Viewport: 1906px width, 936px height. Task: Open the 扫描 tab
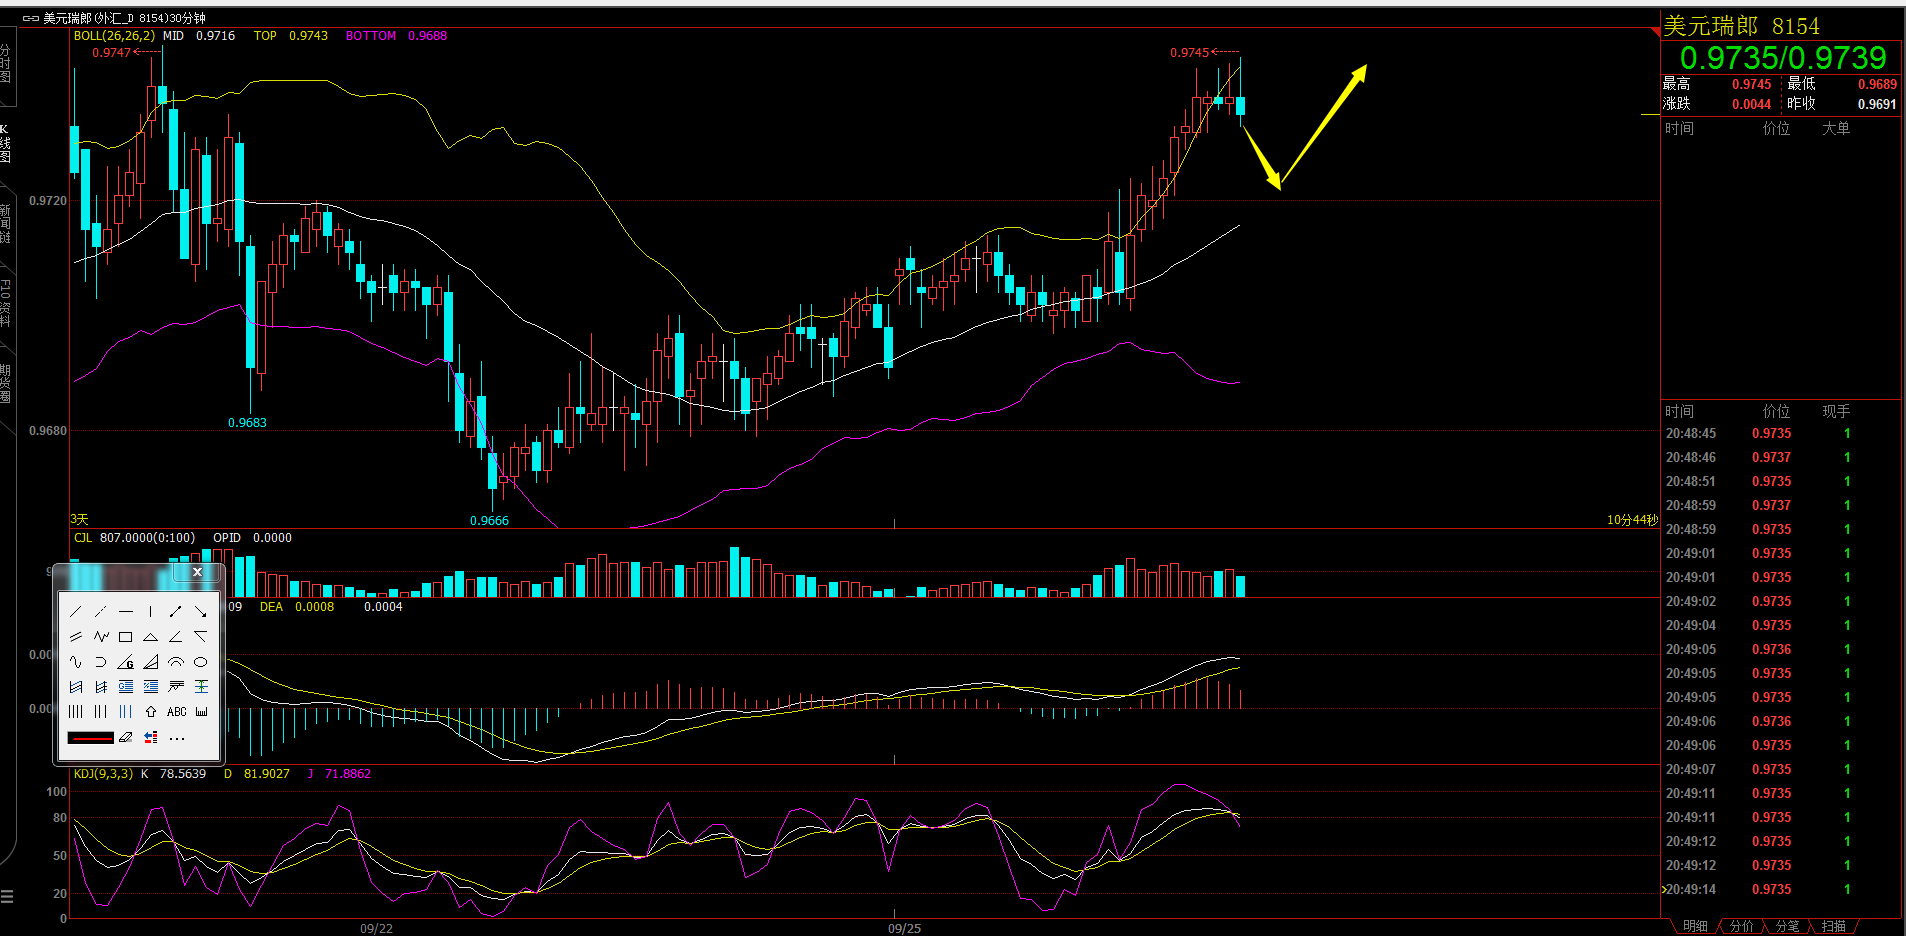[1834, 927]
